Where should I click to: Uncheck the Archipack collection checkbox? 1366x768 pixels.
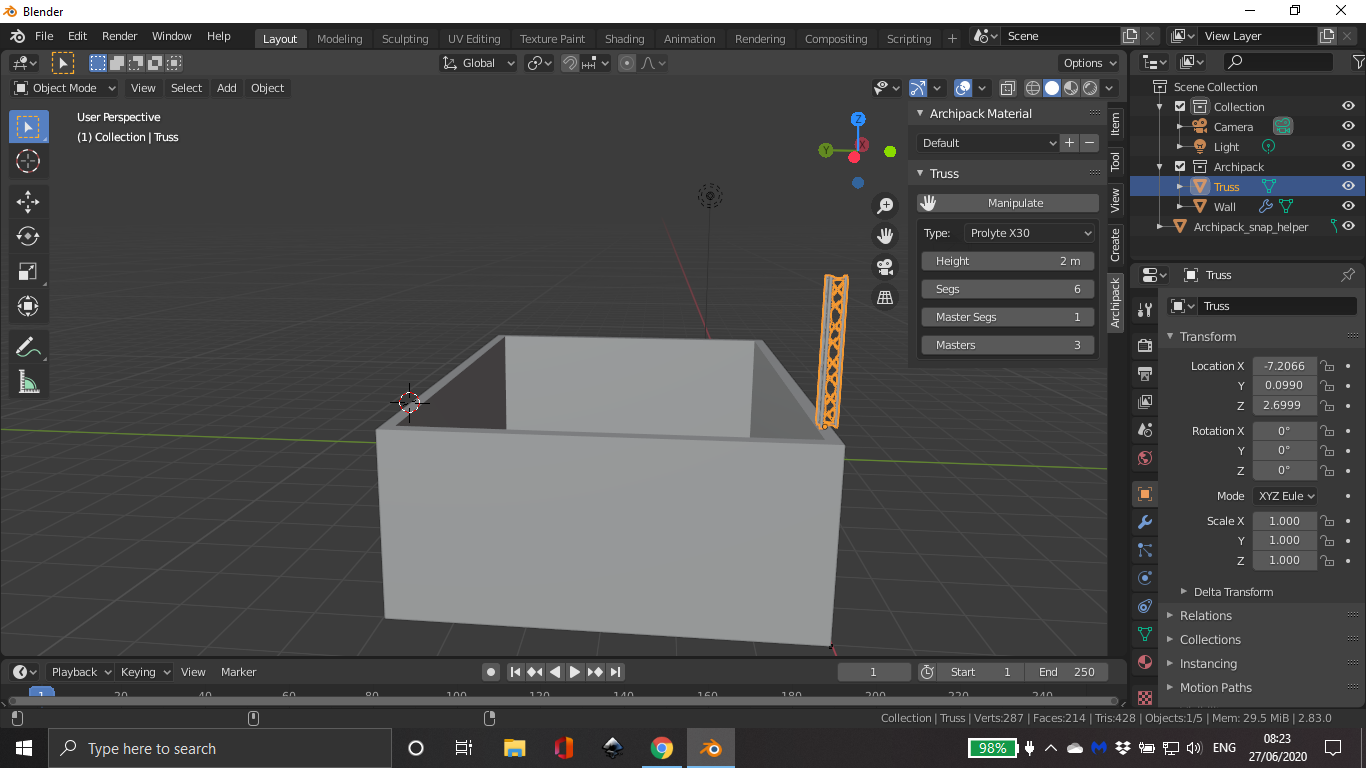pyautogui.click(x=1180, y=166)
